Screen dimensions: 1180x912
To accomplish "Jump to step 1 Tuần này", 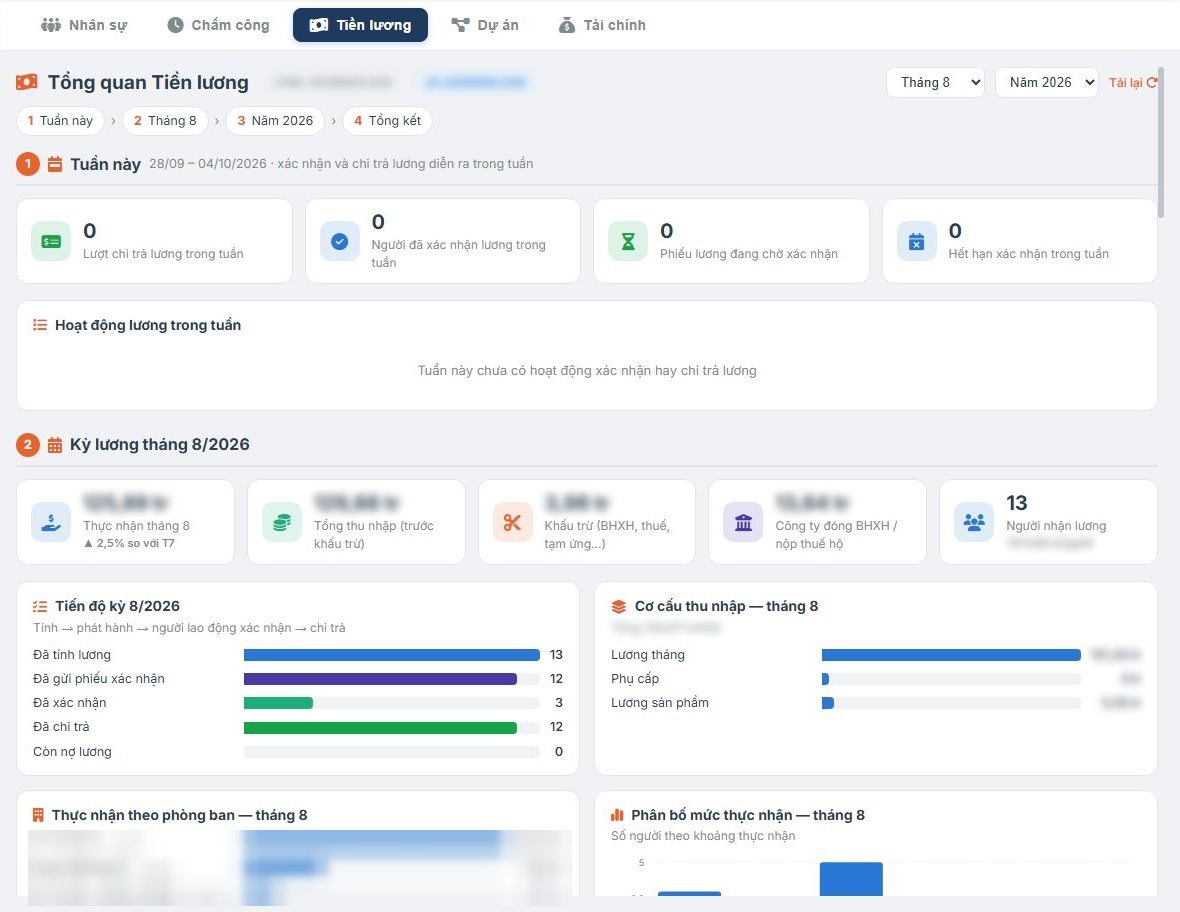I will 60,120.
